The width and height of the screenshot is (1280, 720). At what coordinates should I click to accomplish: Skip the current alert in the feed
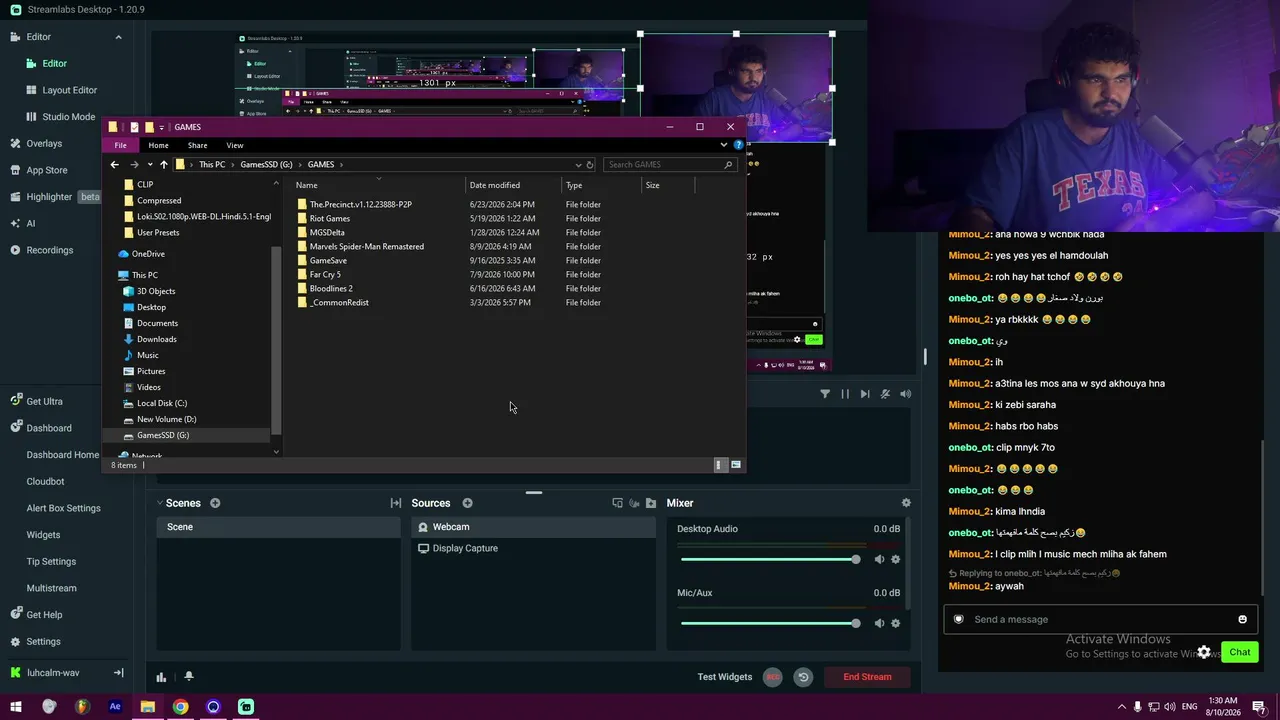click(865, 394)
